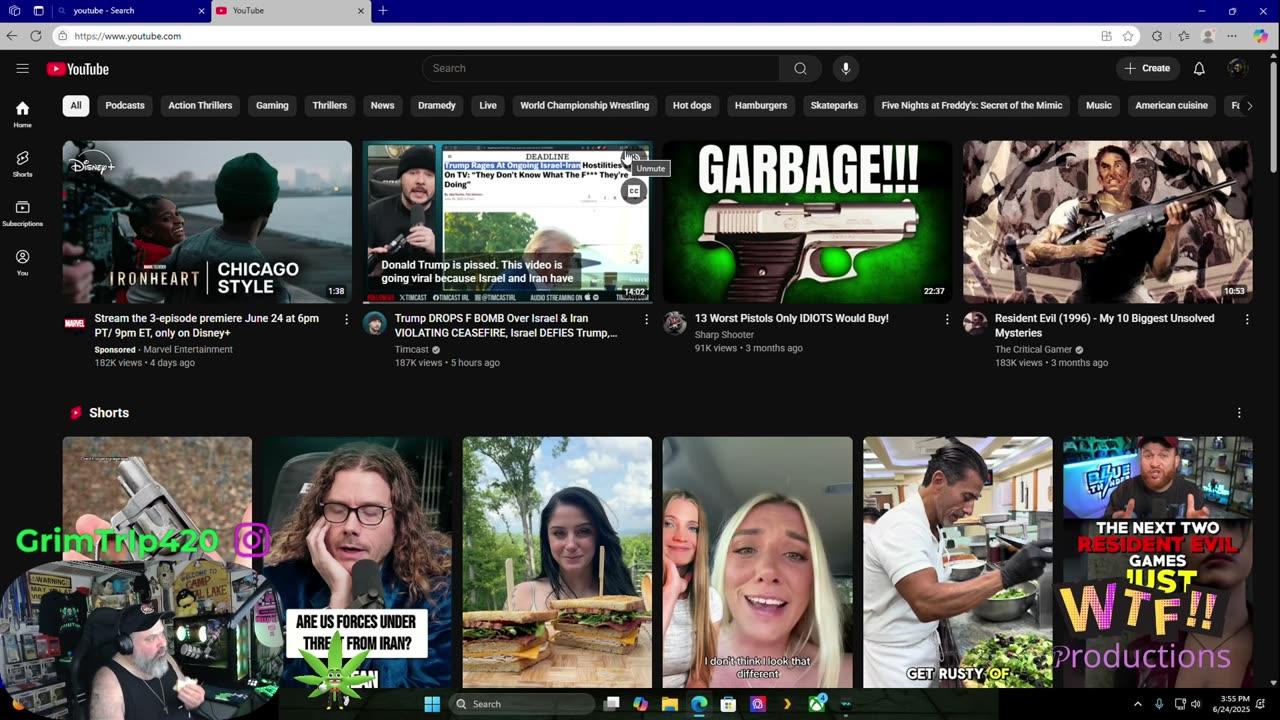Image resolution: width=1280 pixels, height=720 pixels.
Task: Reload the page with the refresh icon
Action: [36, 36]
